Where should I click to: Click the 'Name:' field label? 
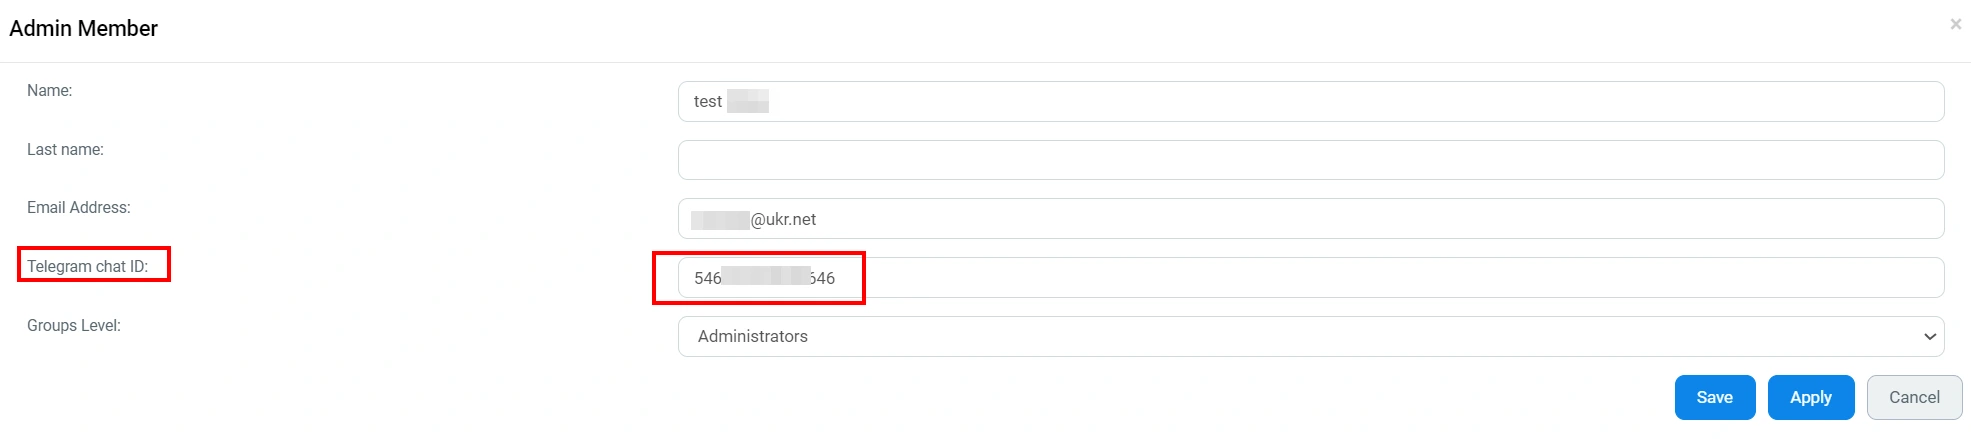click(x=50, y=91)
